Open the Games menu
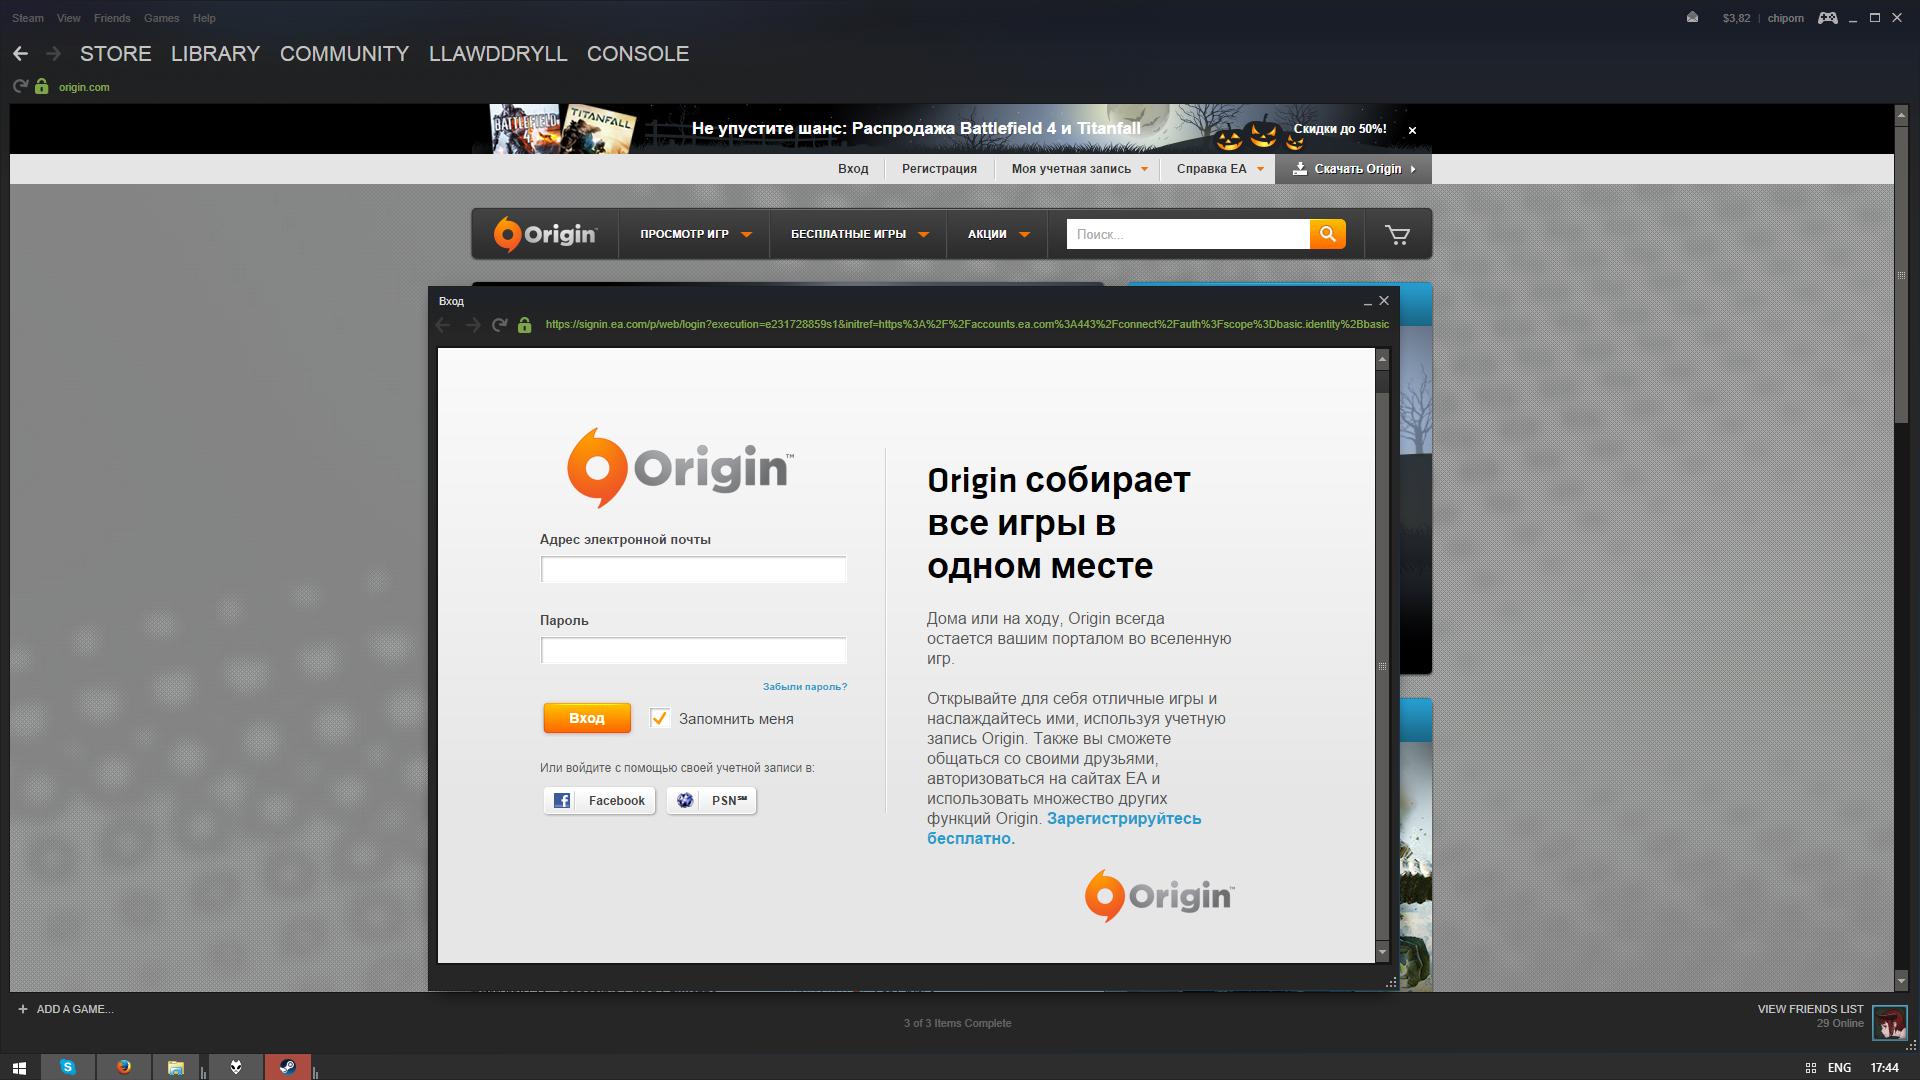 [x=161, y=18]
